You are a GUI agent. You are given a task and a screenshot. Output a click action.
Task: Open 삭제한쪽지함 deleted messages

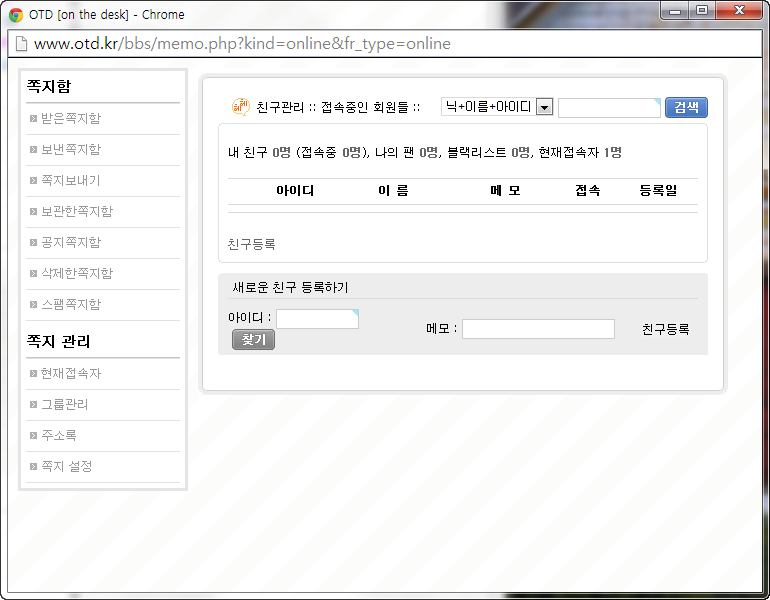coord(77,273)
